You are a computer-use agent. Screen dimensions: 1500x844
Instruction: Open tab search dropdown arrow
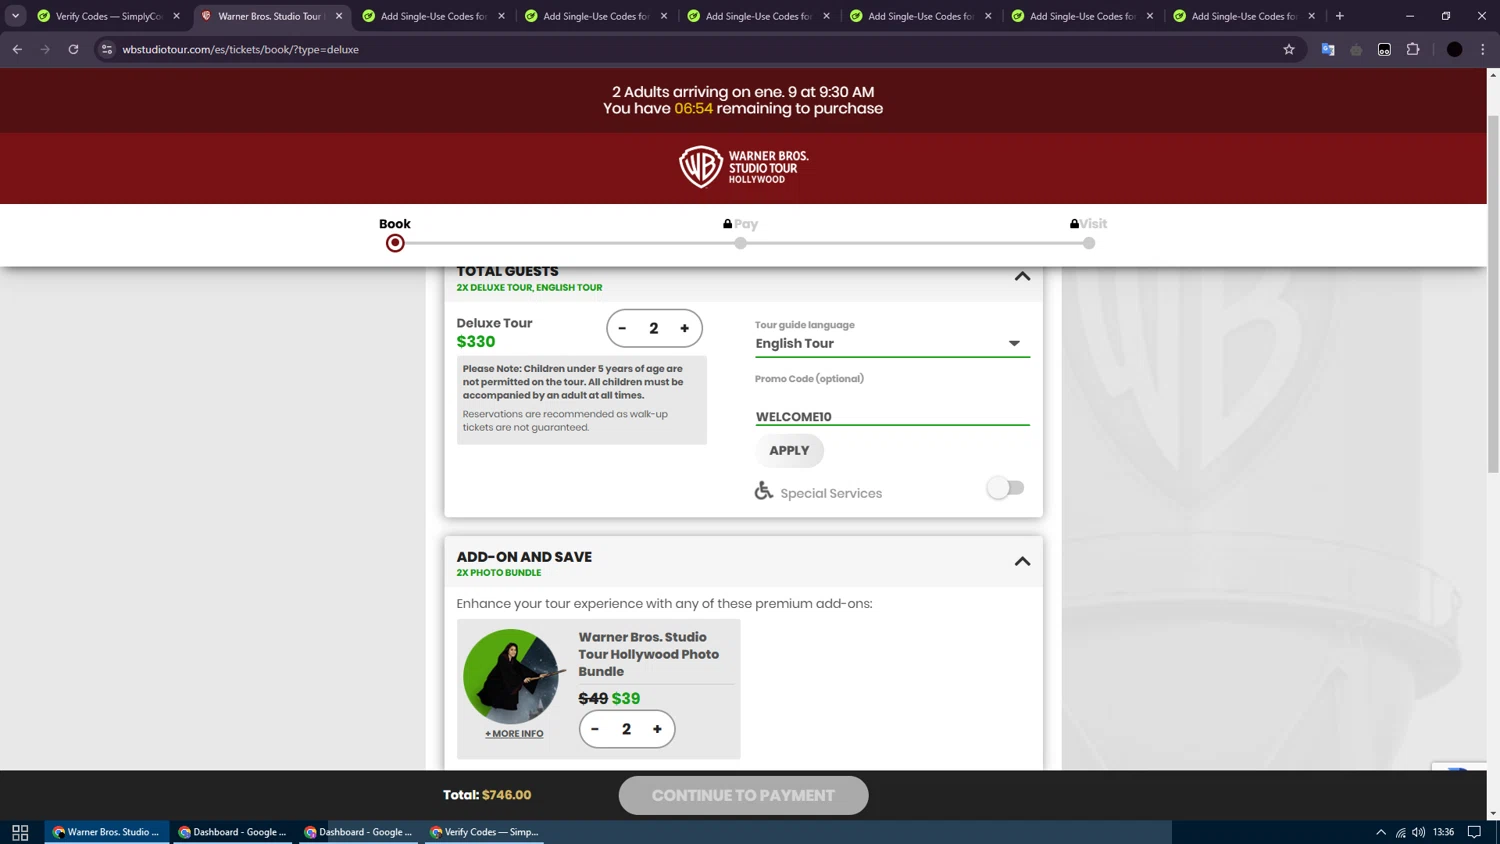point(15,16)
